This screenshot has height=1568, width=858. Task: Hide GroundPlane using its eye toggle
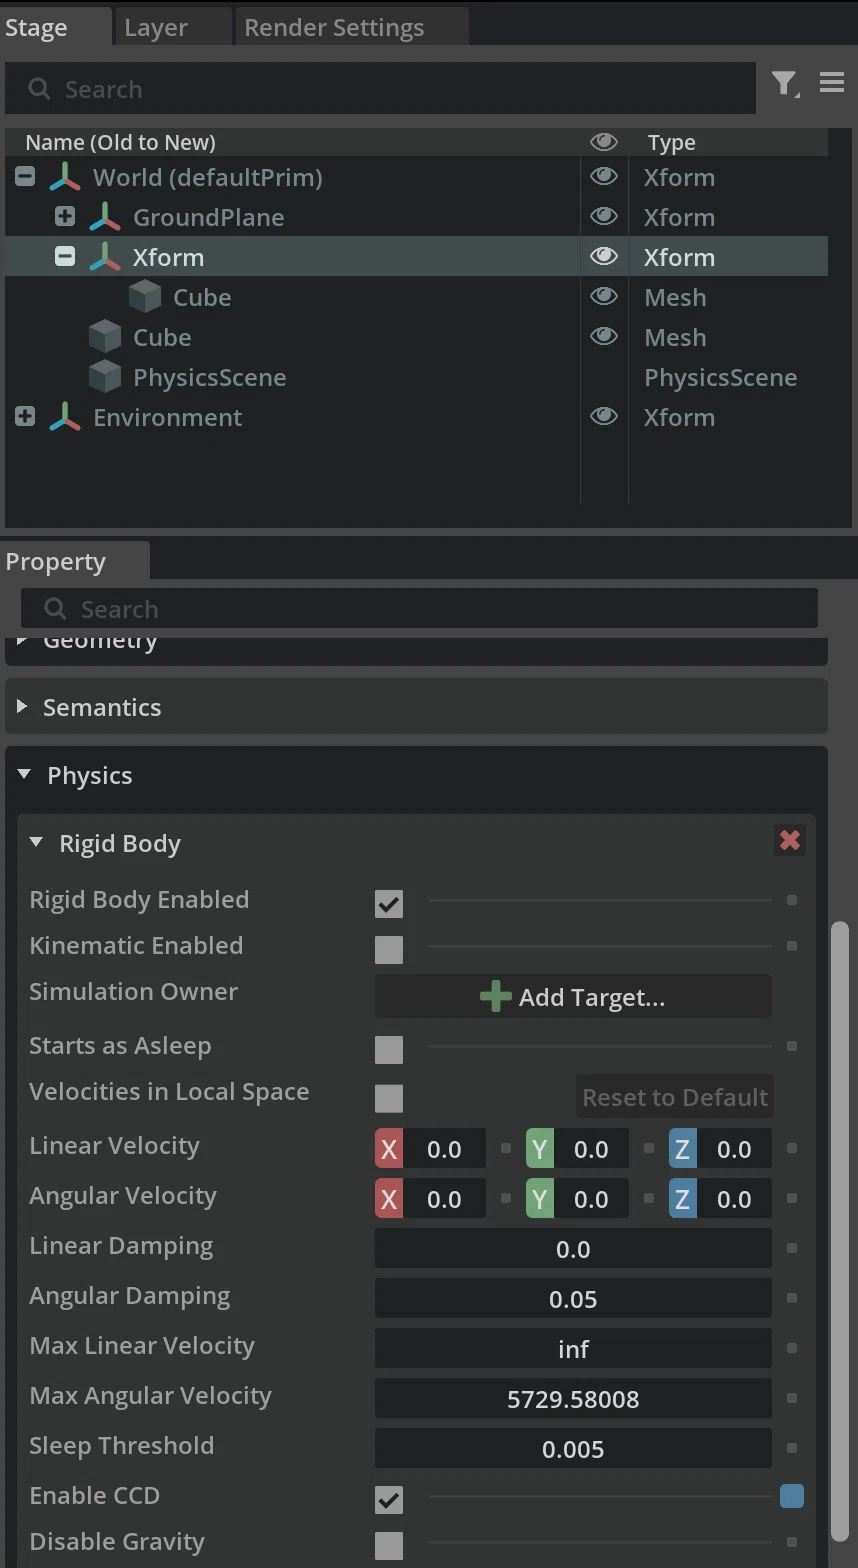(x=604, y=216)
